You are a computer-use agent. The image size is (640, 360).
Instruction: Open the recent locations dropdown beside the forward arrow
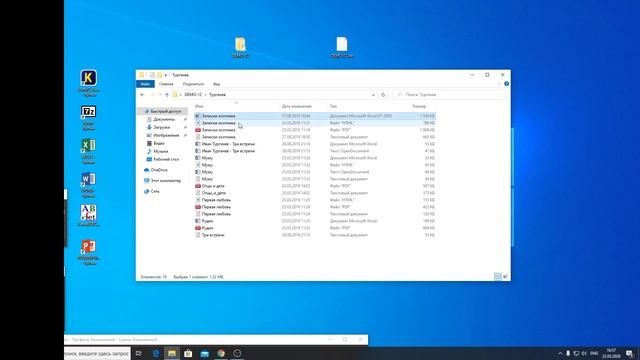(160, 95)
